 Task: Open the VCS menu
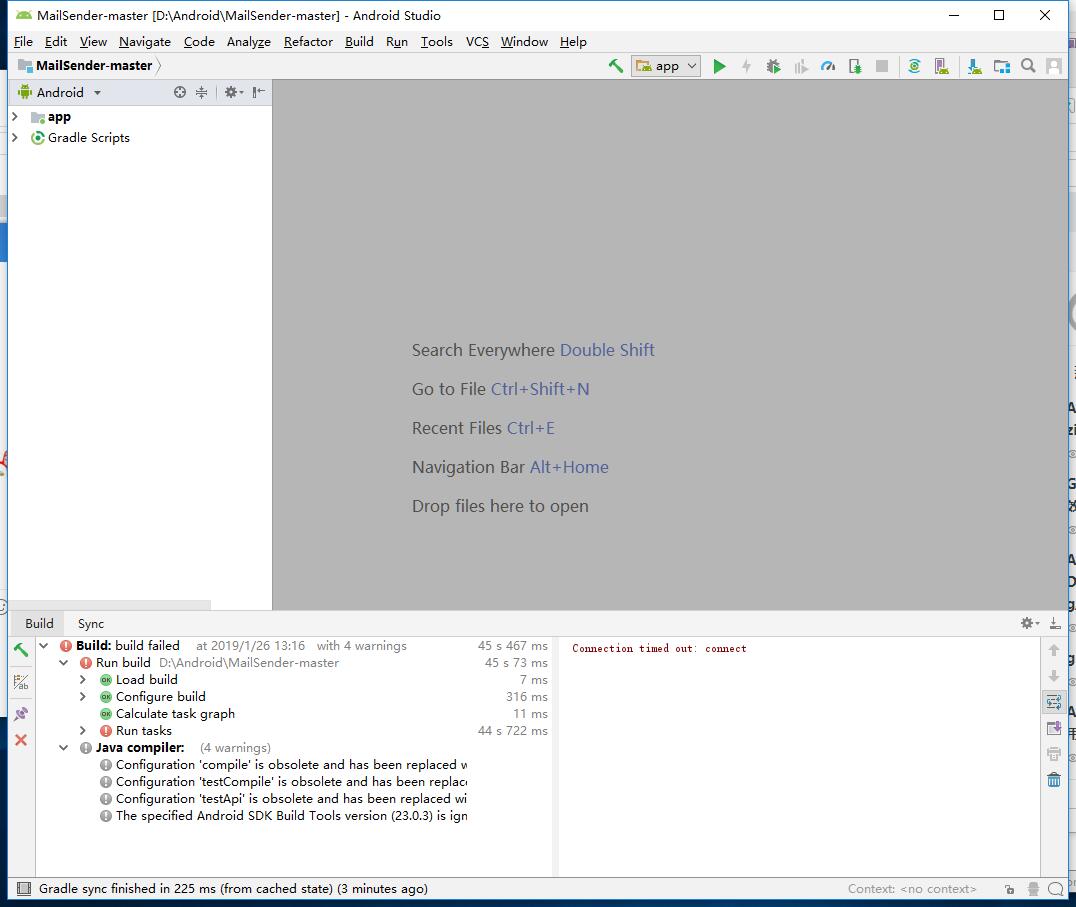pos(477,42)
